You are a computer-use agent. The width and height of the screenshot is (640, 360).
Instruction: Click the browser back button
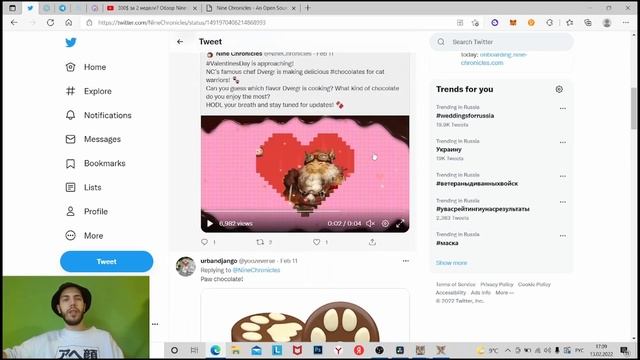coord(14,22)
